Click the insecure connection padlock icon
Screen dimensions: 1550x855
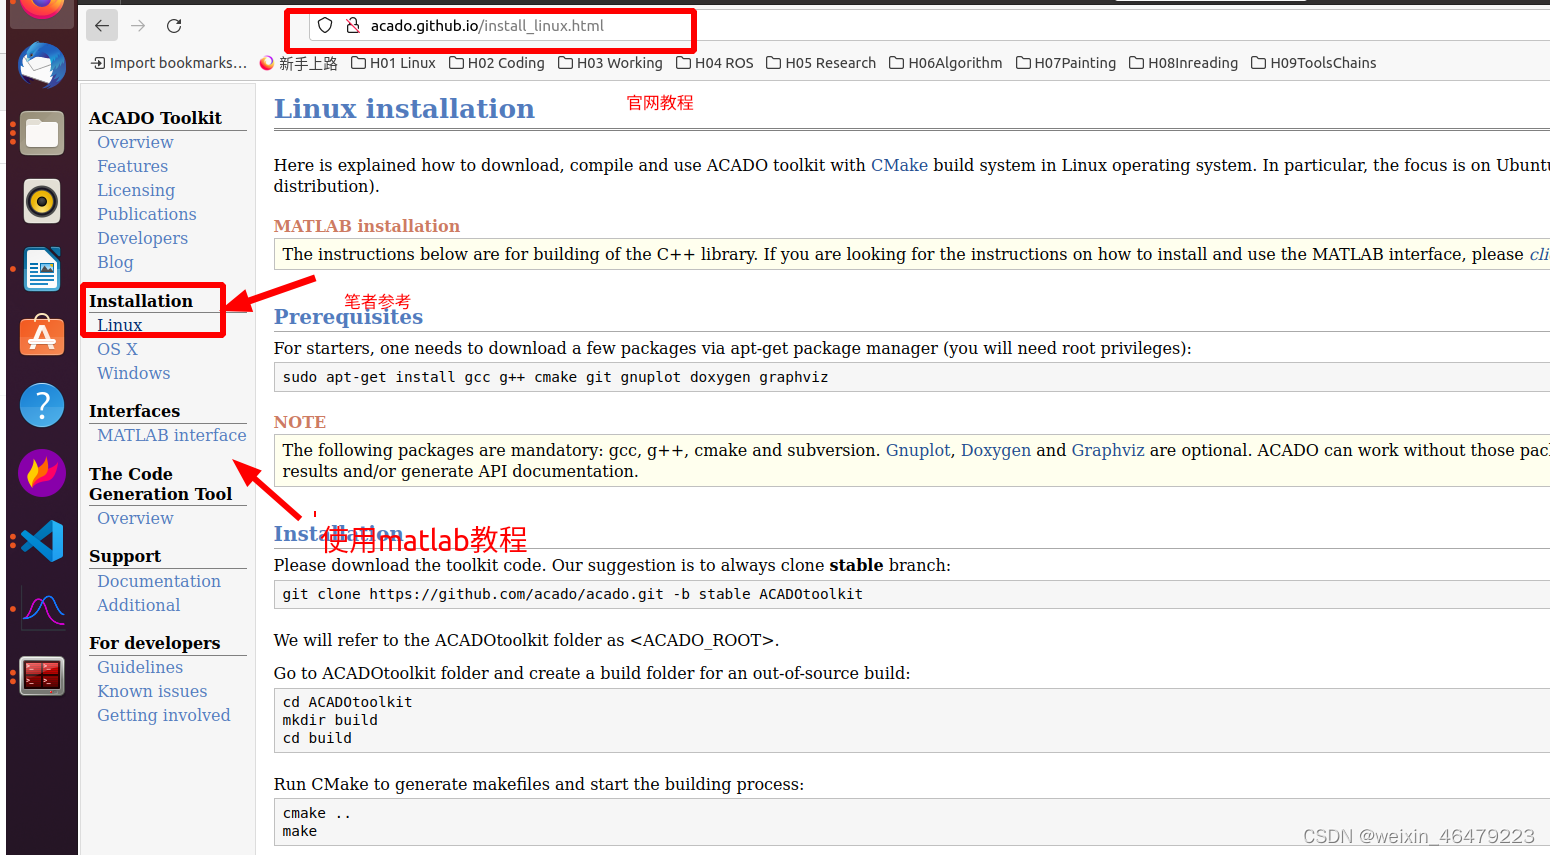pos(353,26)
